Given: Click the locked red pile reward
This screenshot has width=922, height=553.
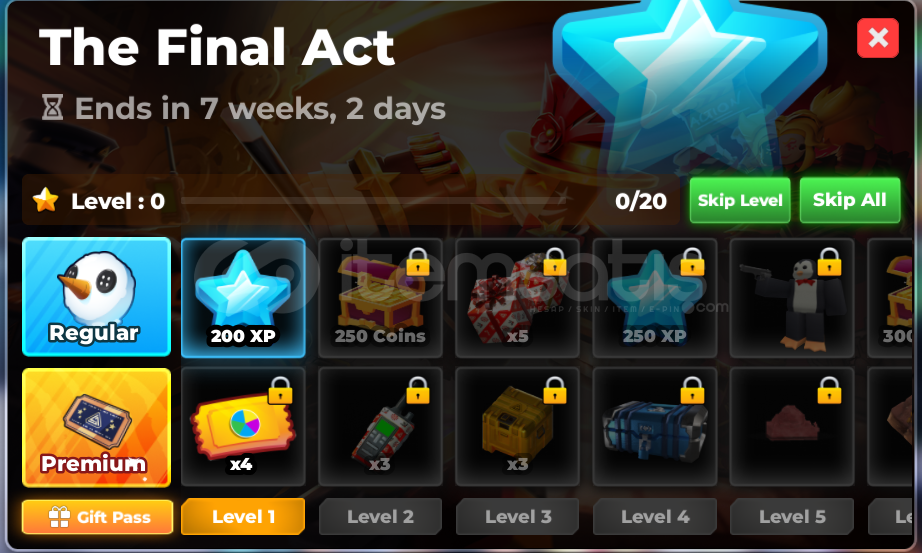Looking at the screenshot, I should [x=792, y=427].
